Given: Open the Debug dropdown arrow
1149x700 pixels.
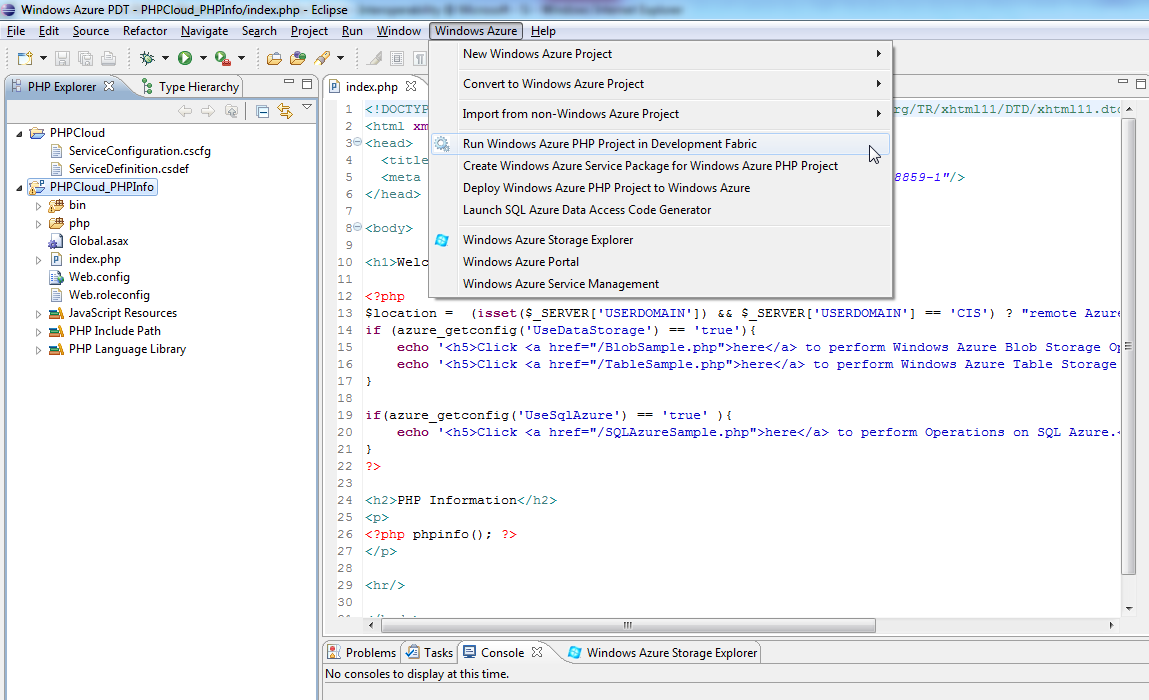Looking at the screenshot, I should 165,58.
